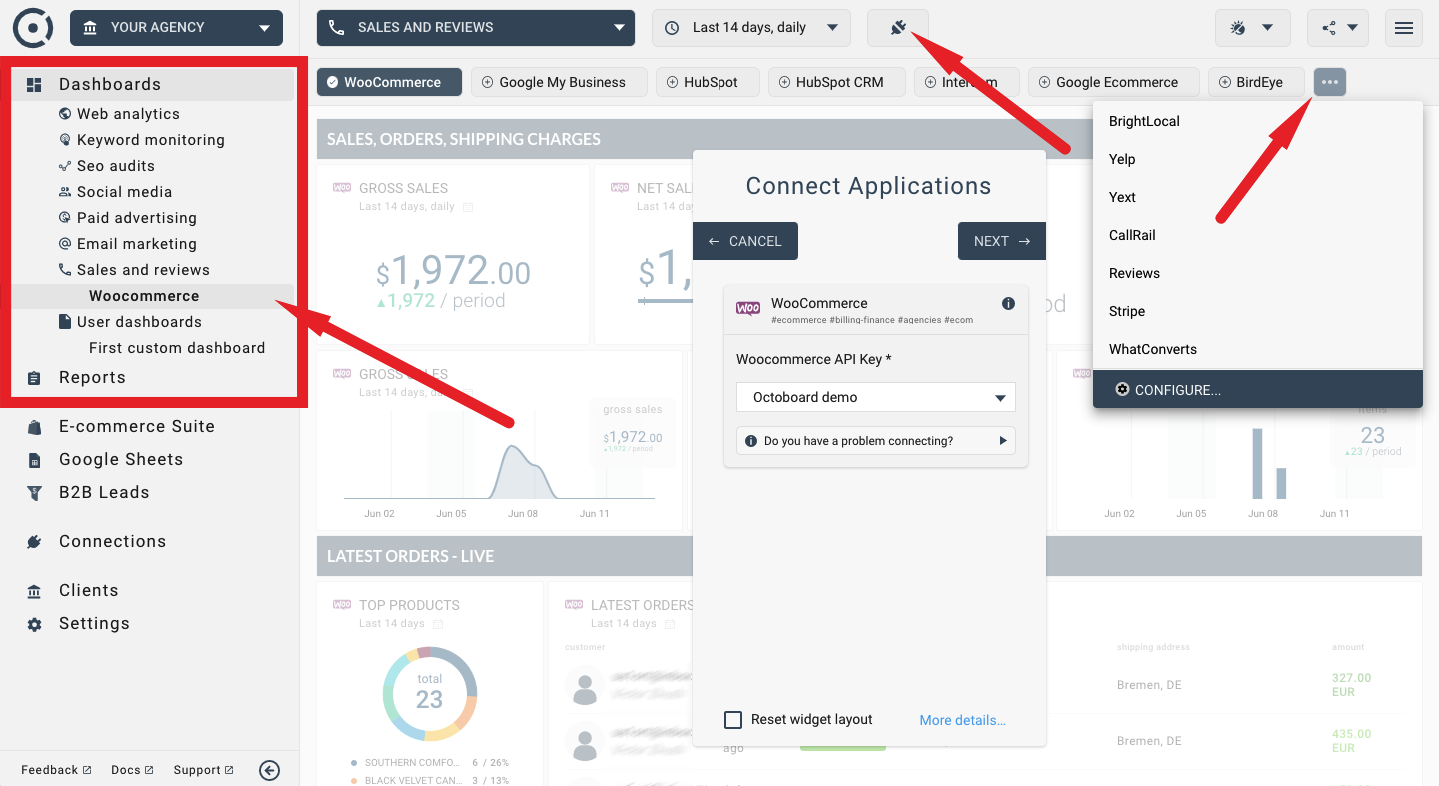Choose WhatConverts from the more menu
Screen dimensions: 1439x786
coord(1257,349)
